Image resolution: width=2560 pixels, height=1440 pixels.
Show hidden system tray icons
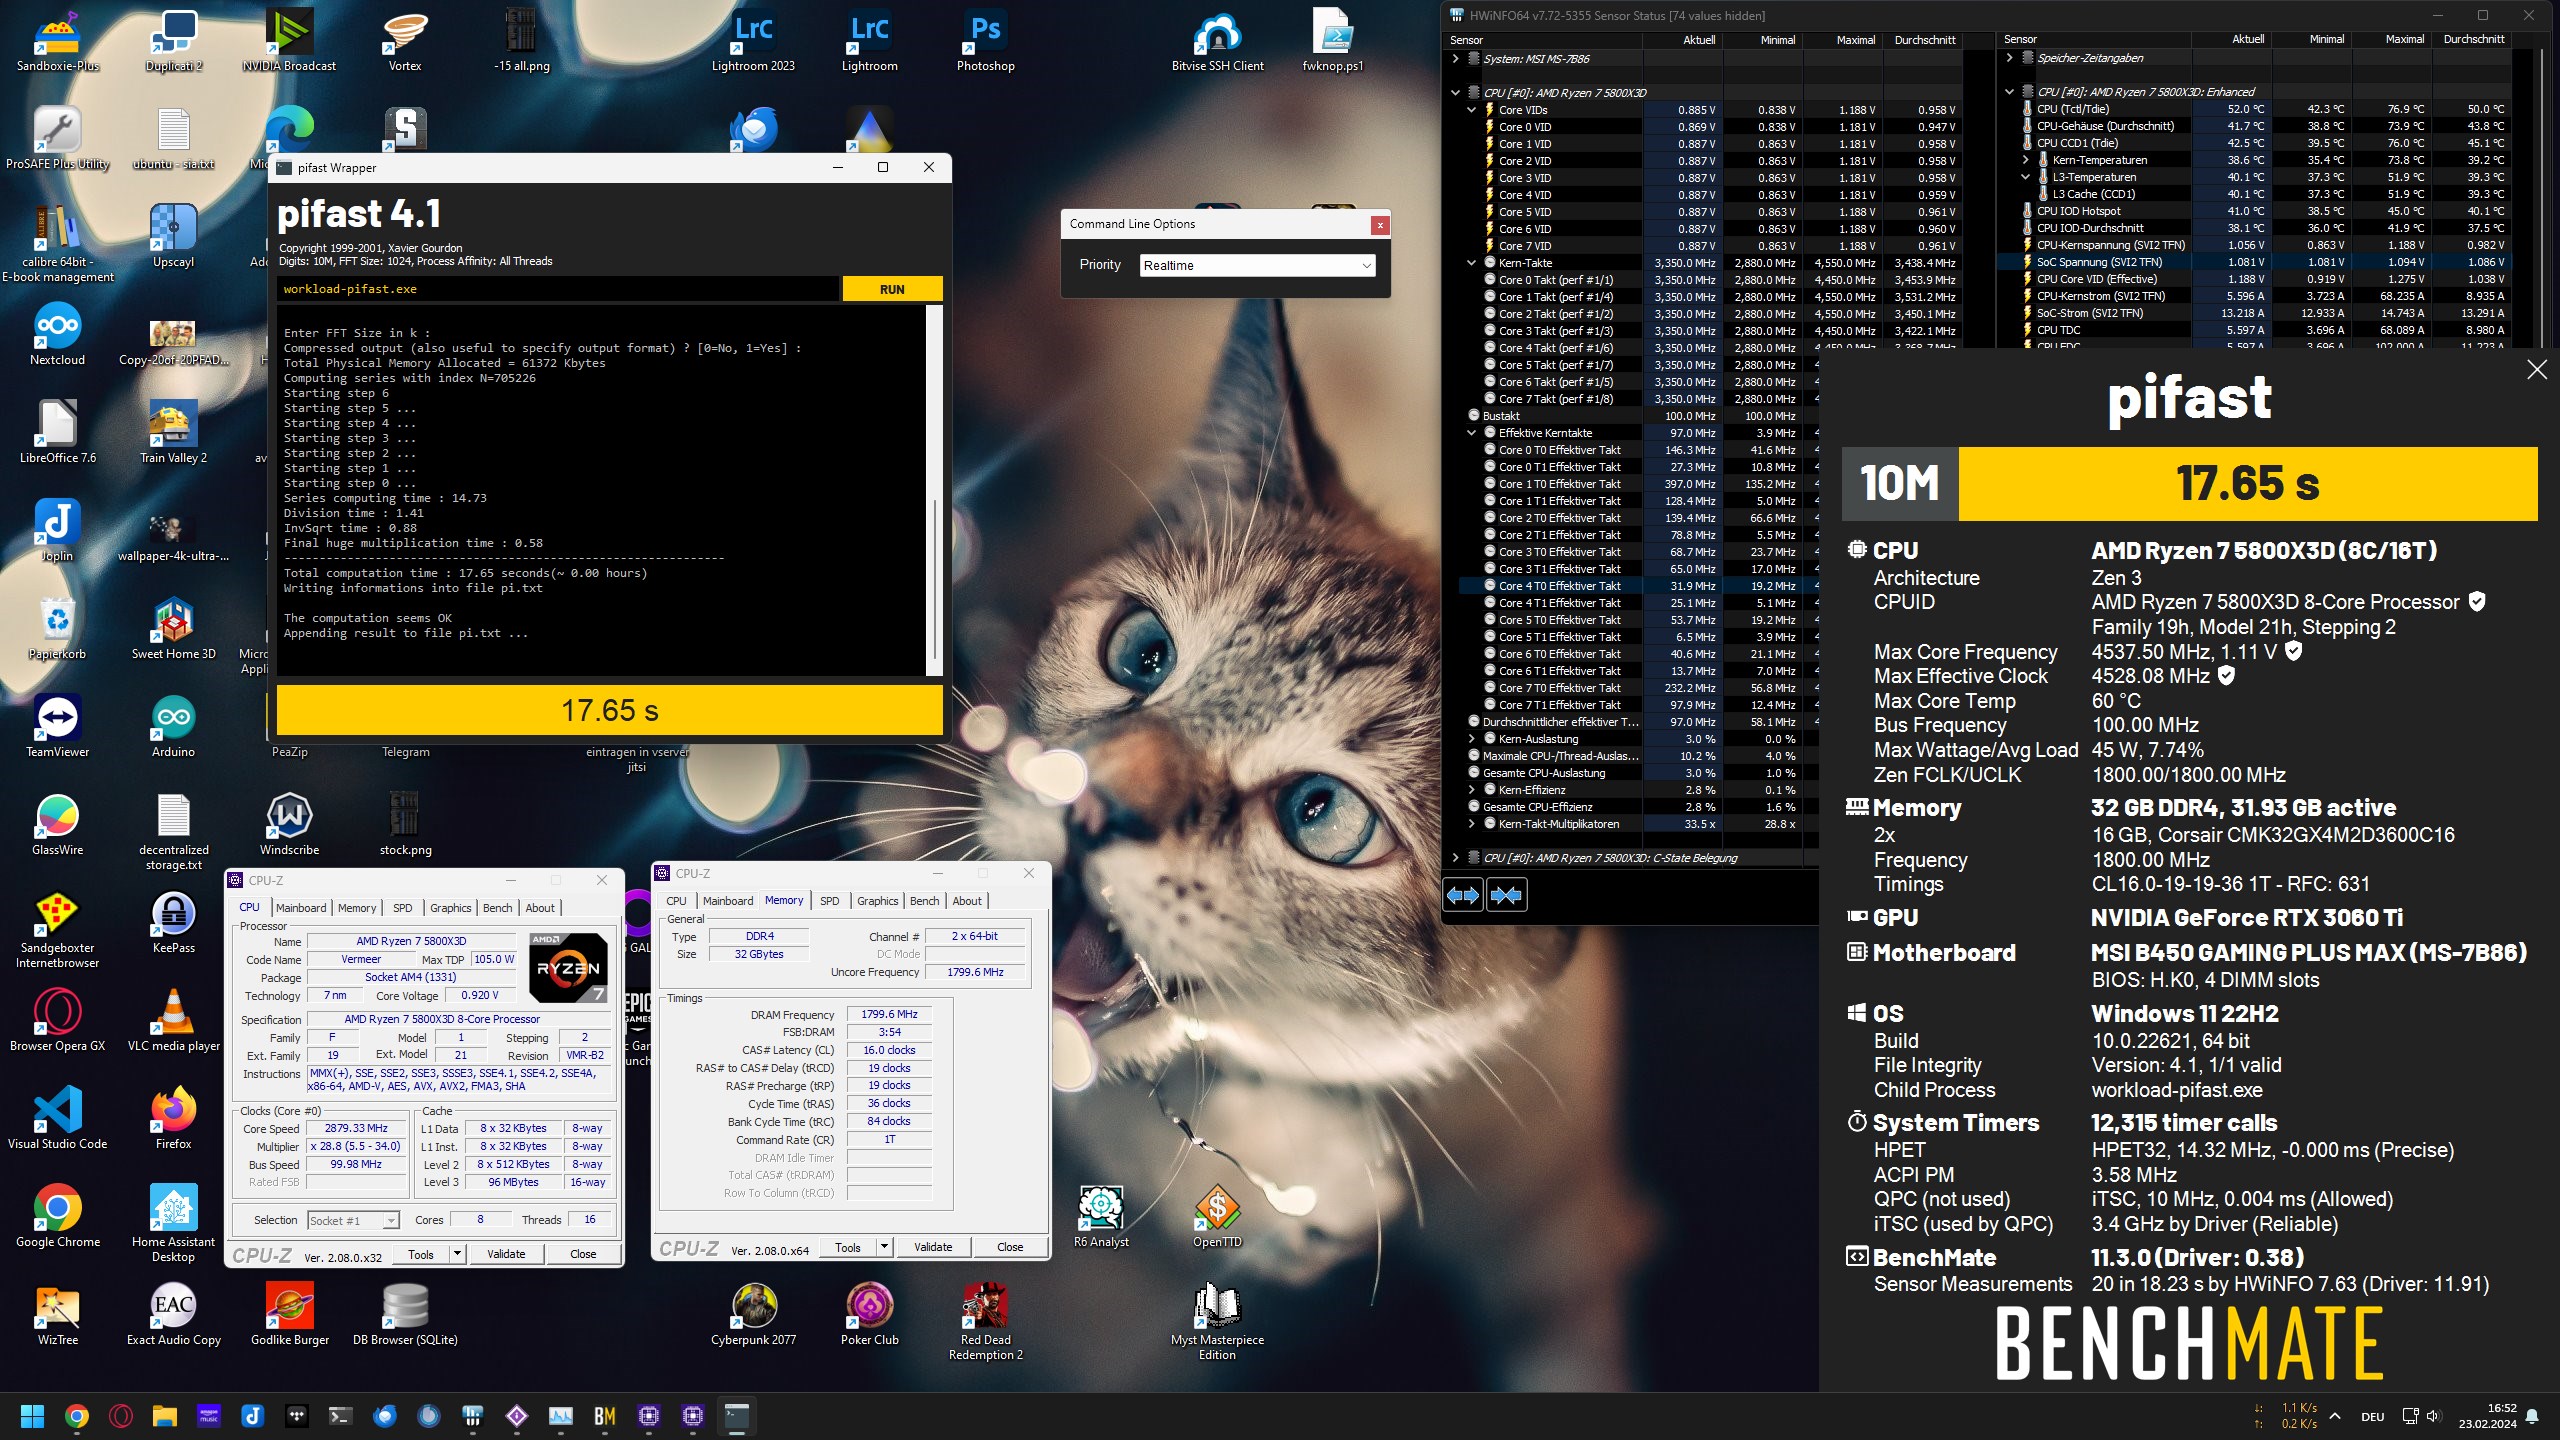coord(2335,1416)
